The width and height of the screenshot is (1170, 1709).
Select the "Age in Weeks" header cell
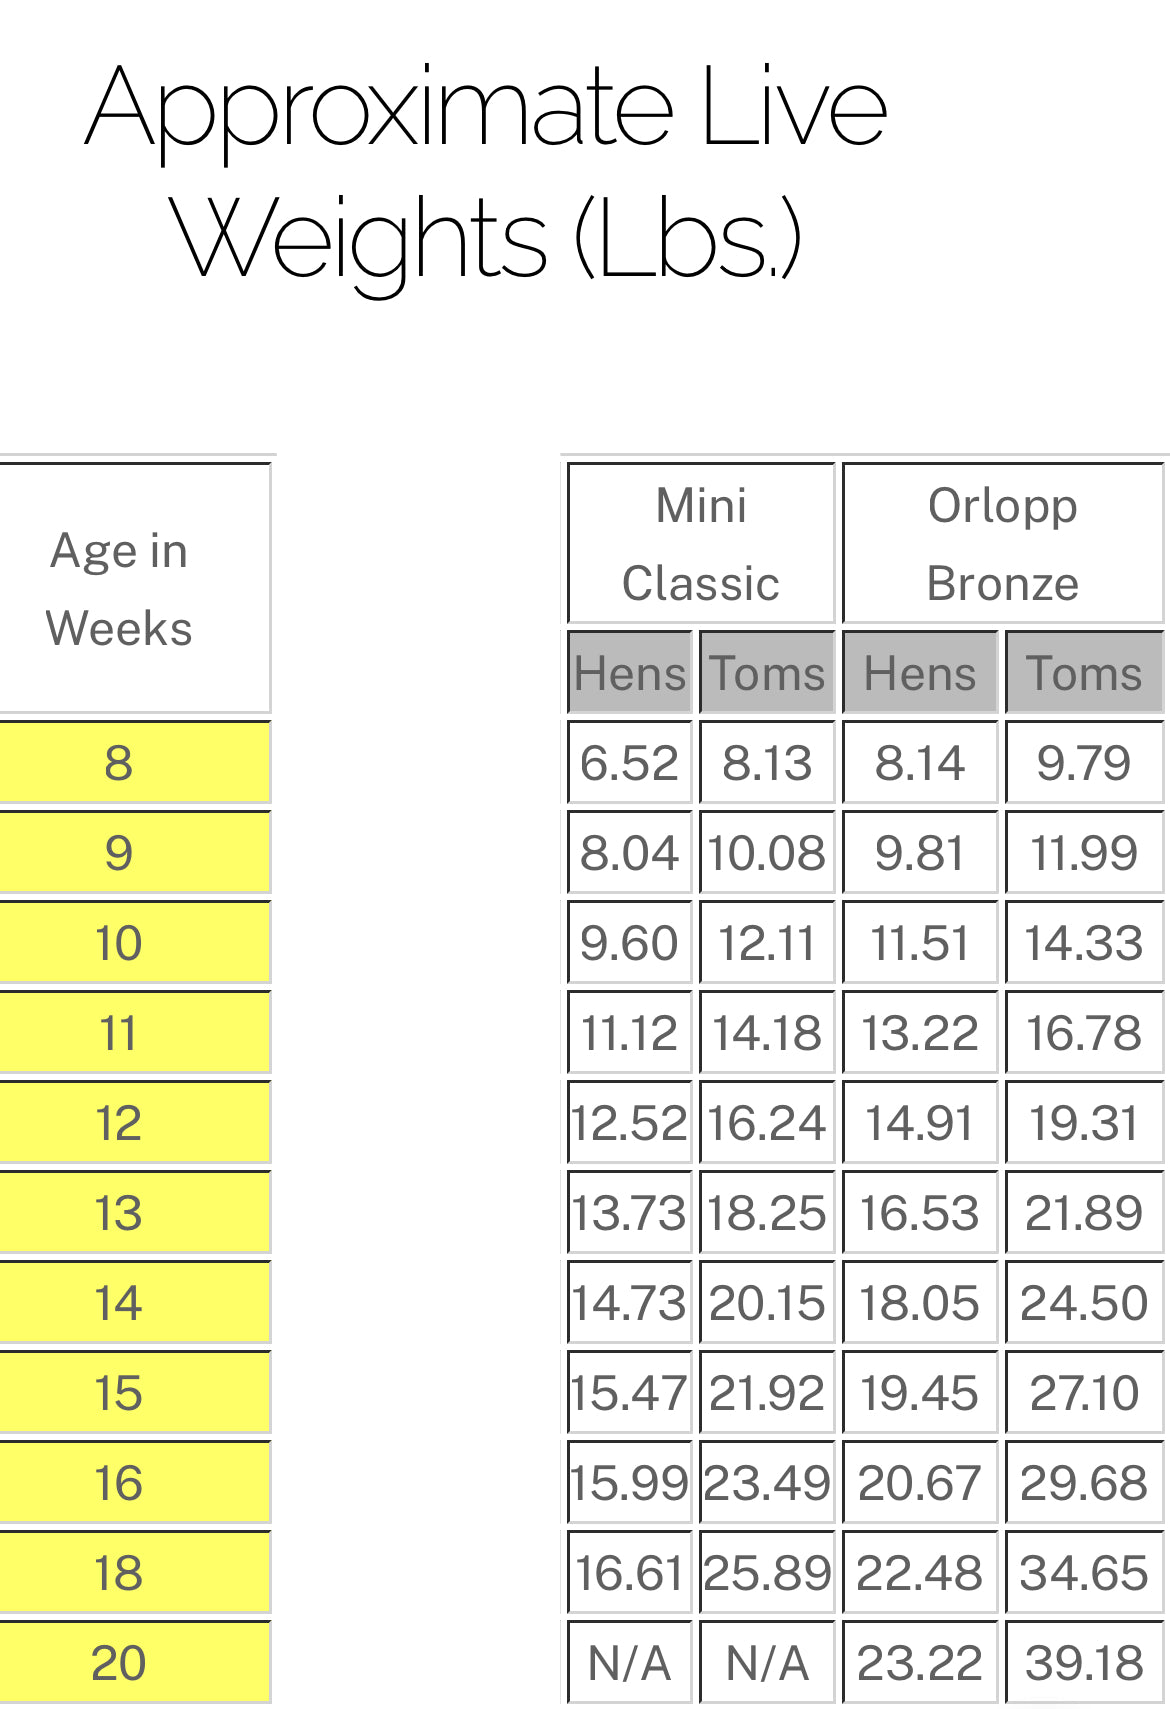(119, 589)
